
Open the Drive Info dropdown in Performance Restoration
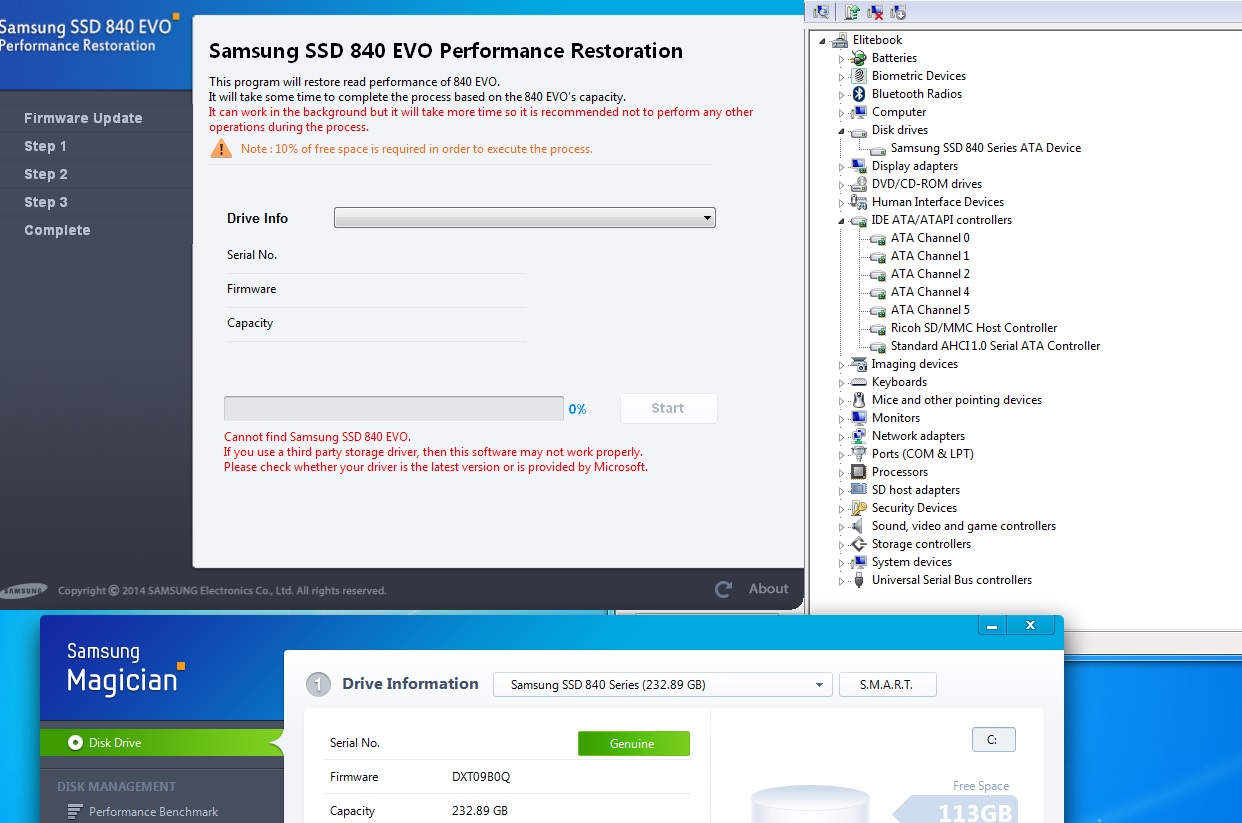[x=524, y=218]
